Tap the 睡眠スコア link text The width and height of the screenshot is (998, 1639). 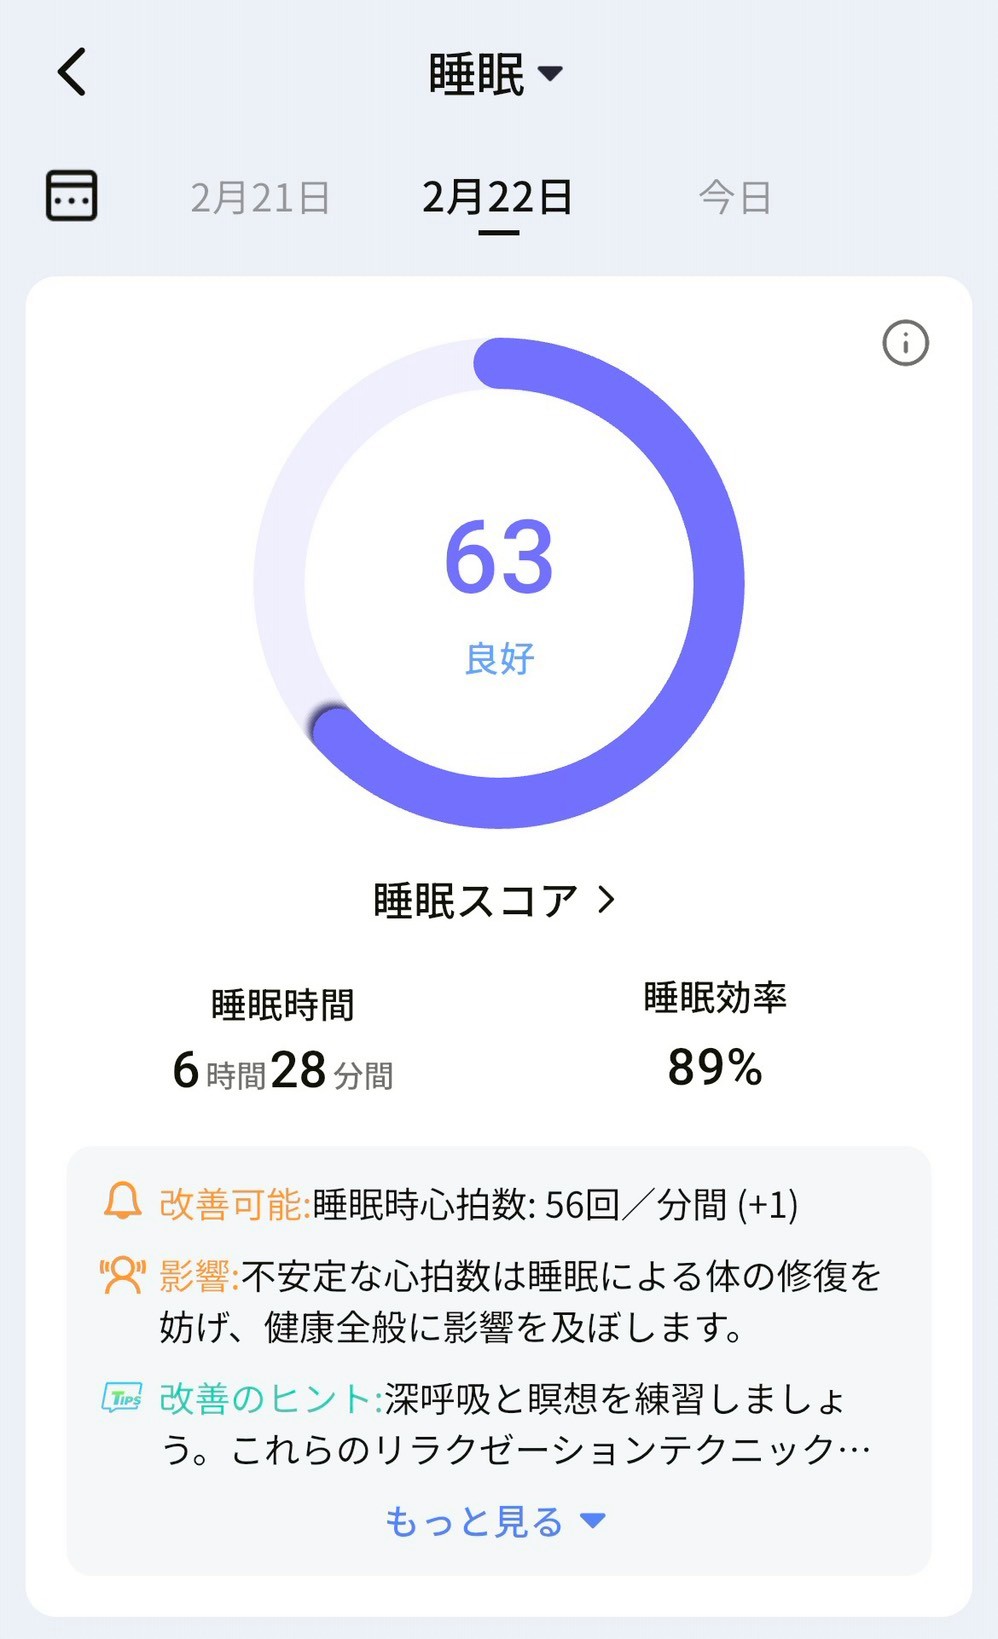coord(475,900)
